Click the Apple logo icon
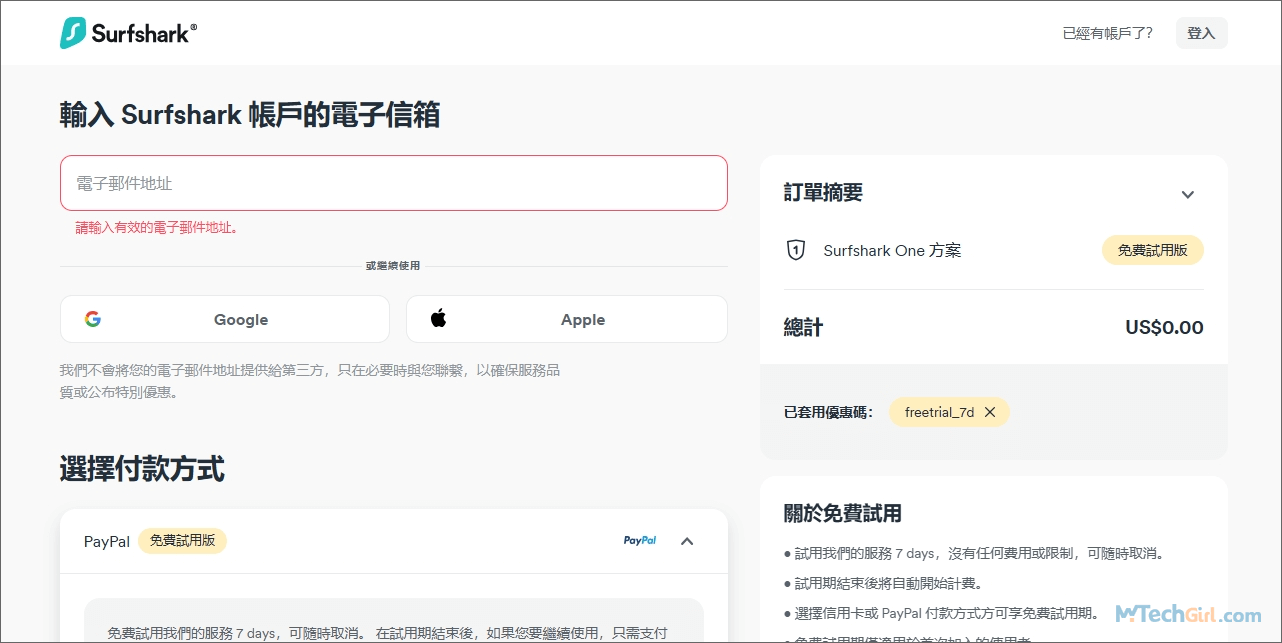Image resolution: width=1282 pixels, height=643 pixels. click(438, 319)
